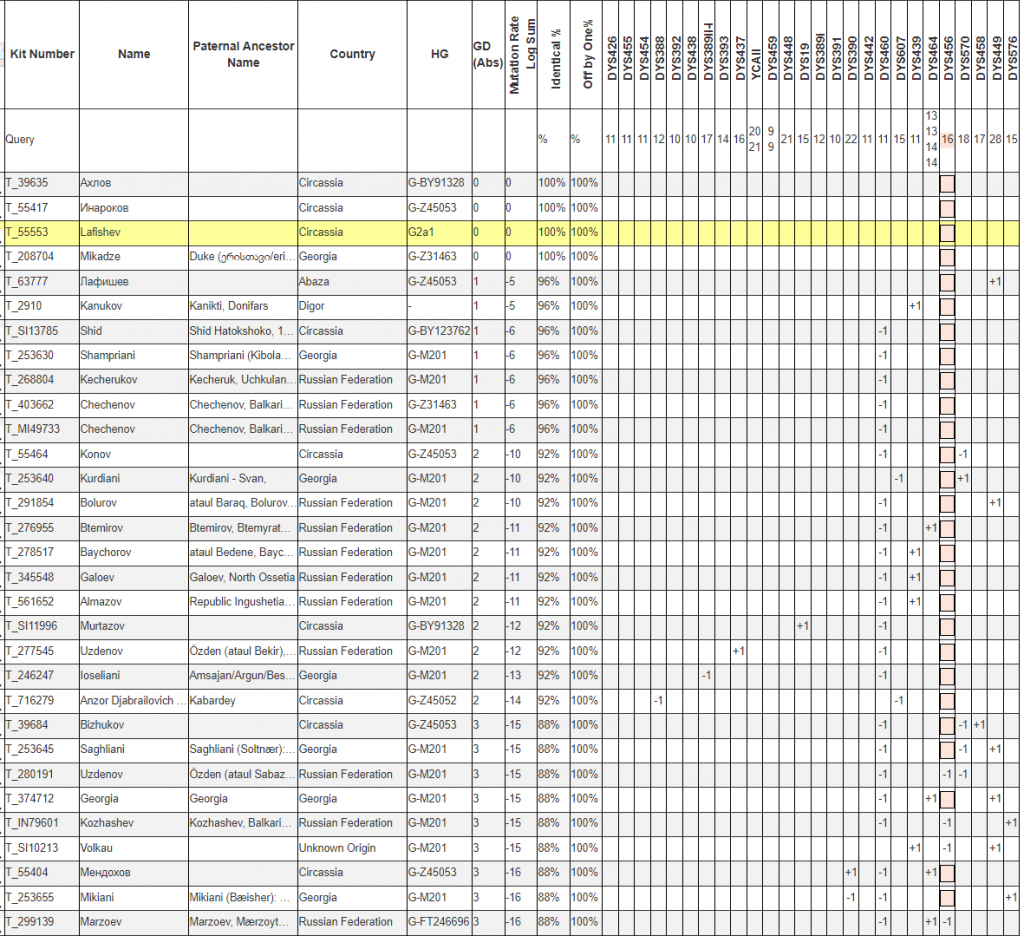Select the Abaza country cell
Image resolution: width=1024 pixels, height=936 pixels.
point(352,282)
